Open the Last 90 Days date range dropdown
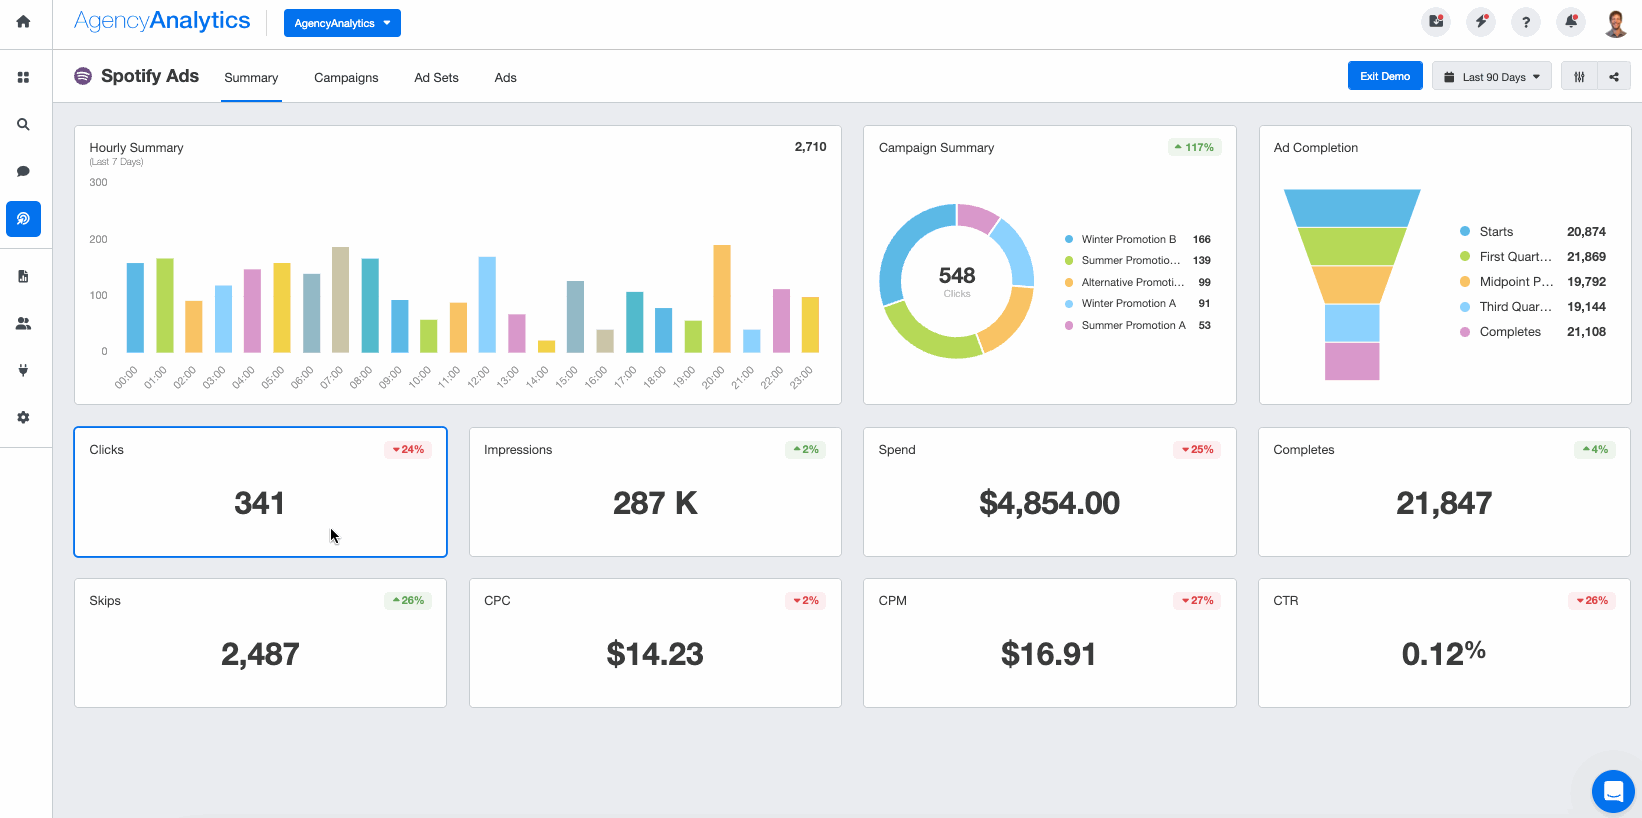This screenshot has width=1642, height=818. 1491,77
